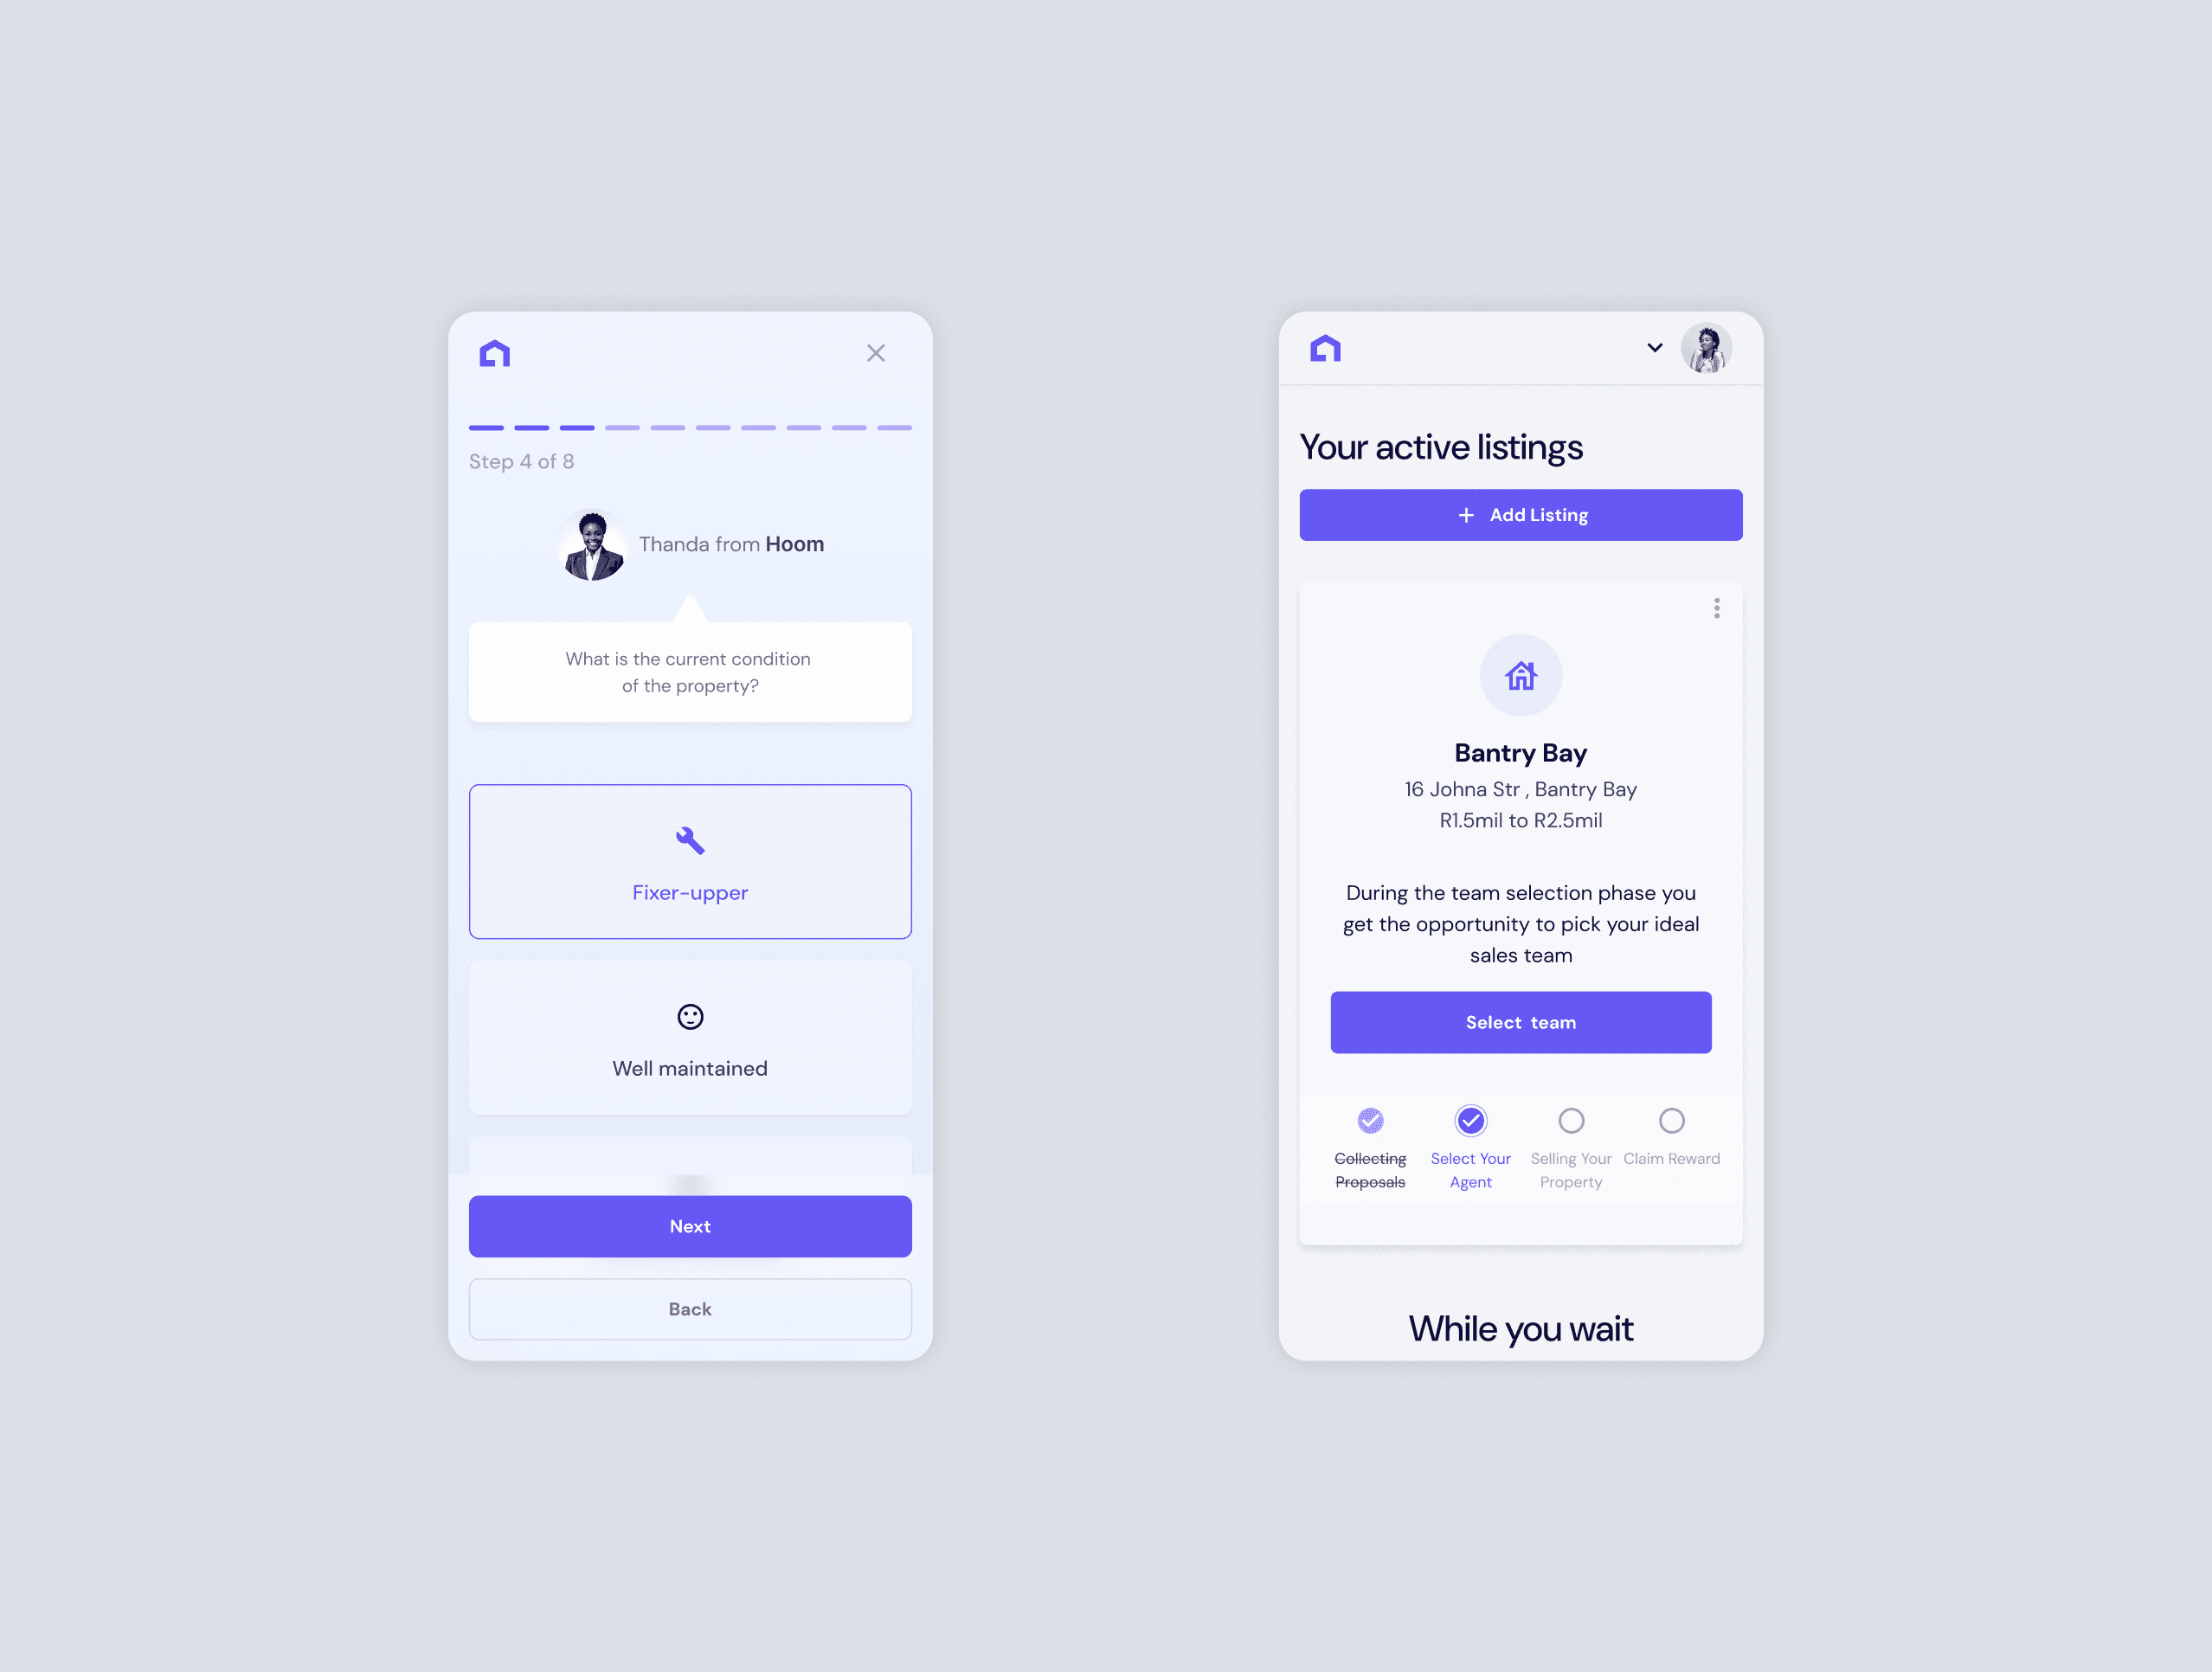
Task: Click the Select team button
Action: click(x=1521, y=1020)
